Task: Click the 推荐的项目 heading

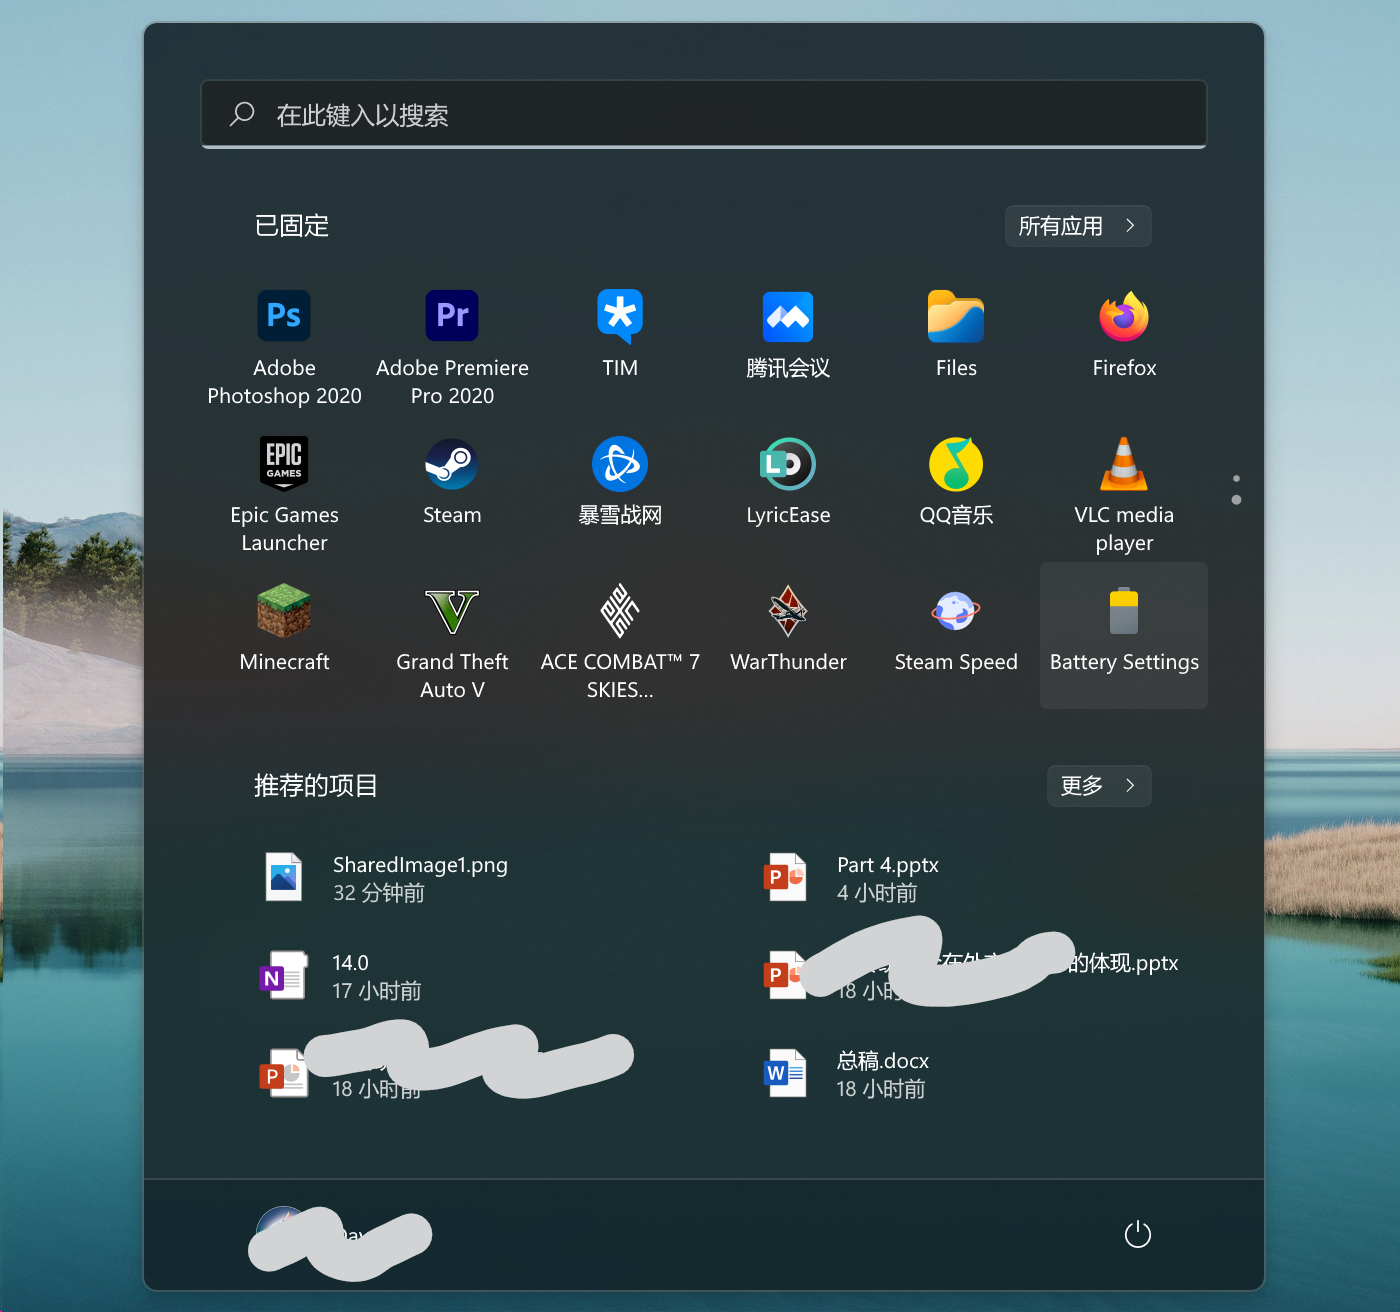Action: [x=316, y=786]
